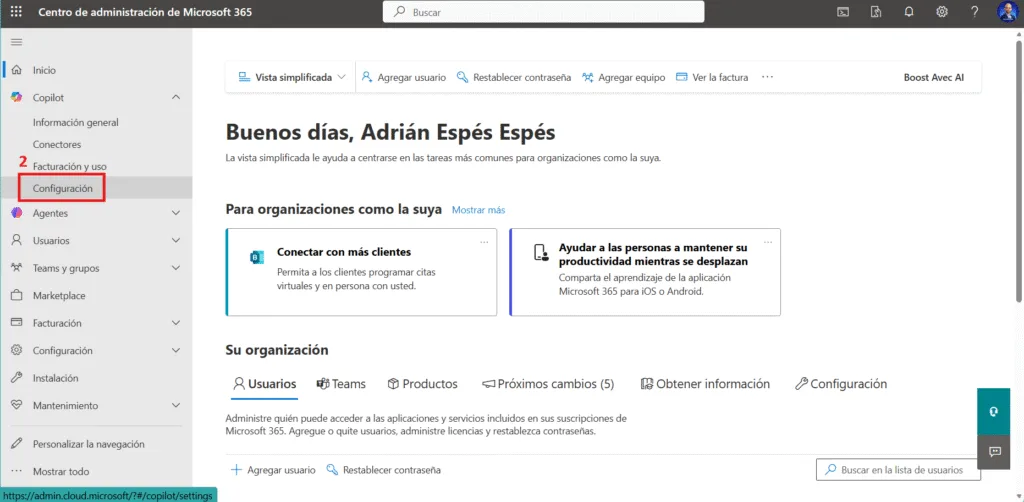Click Boost Avec AI organization name

point(934,77)
